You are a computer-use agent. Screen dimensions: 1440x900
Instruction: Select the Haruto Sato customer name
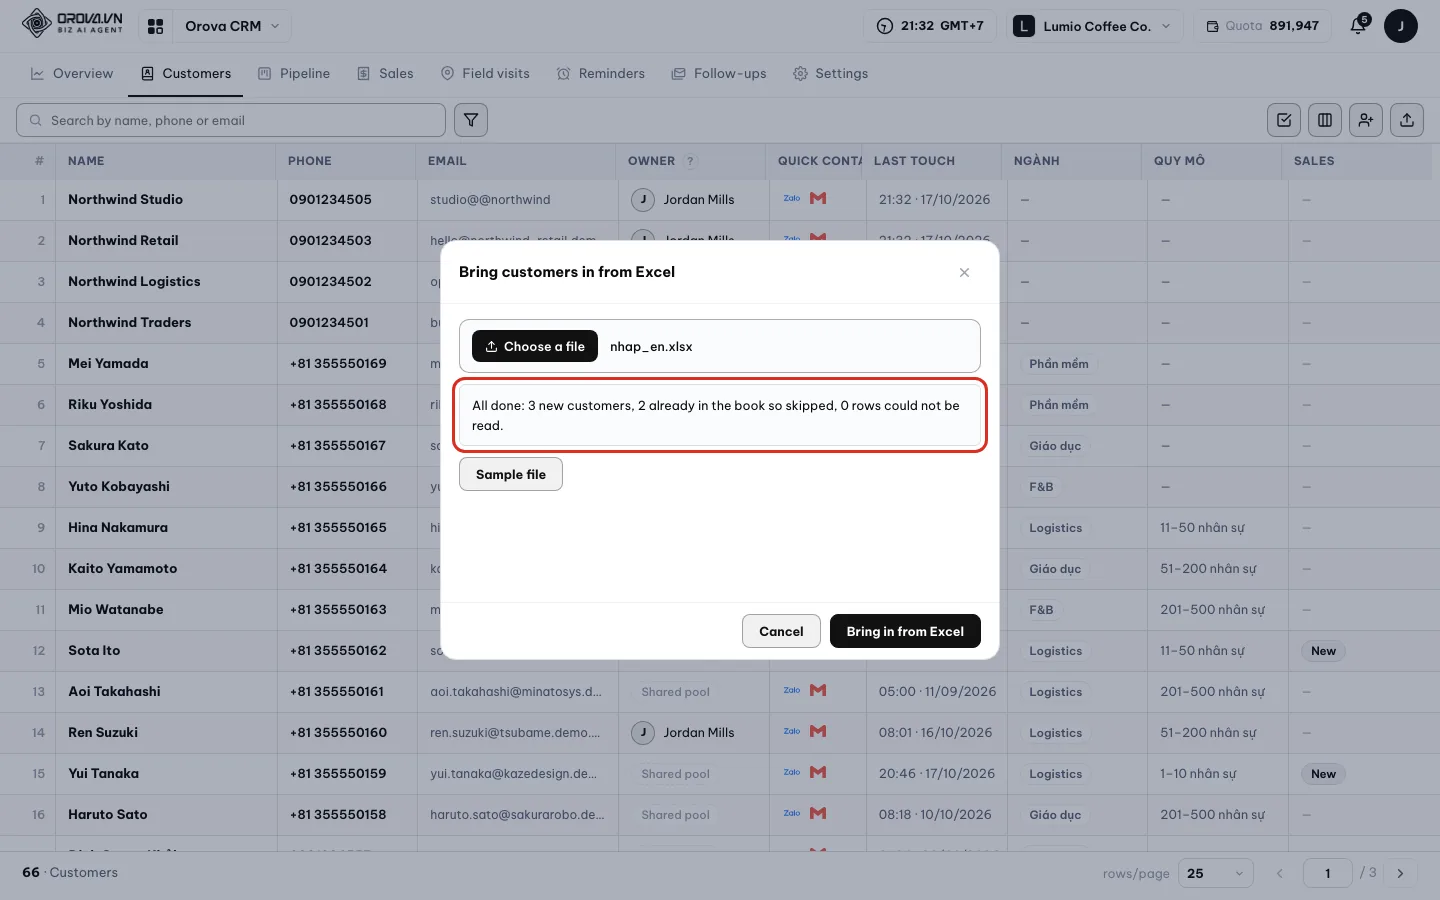[x=108, y=814]
